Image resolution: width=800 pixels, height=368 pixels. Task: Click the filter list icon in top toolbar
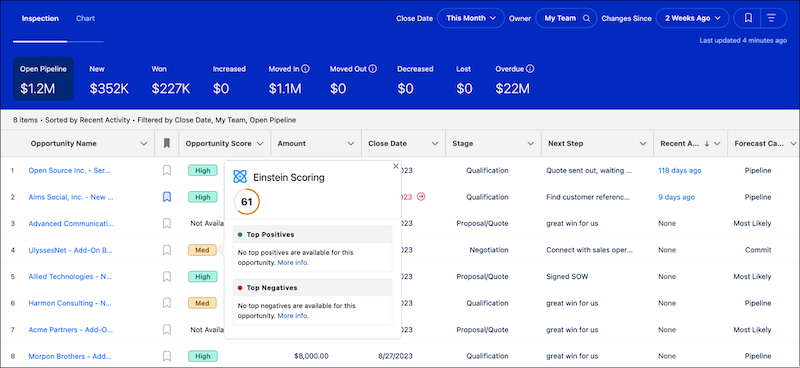pyautogui.click(x=771, y=18)
